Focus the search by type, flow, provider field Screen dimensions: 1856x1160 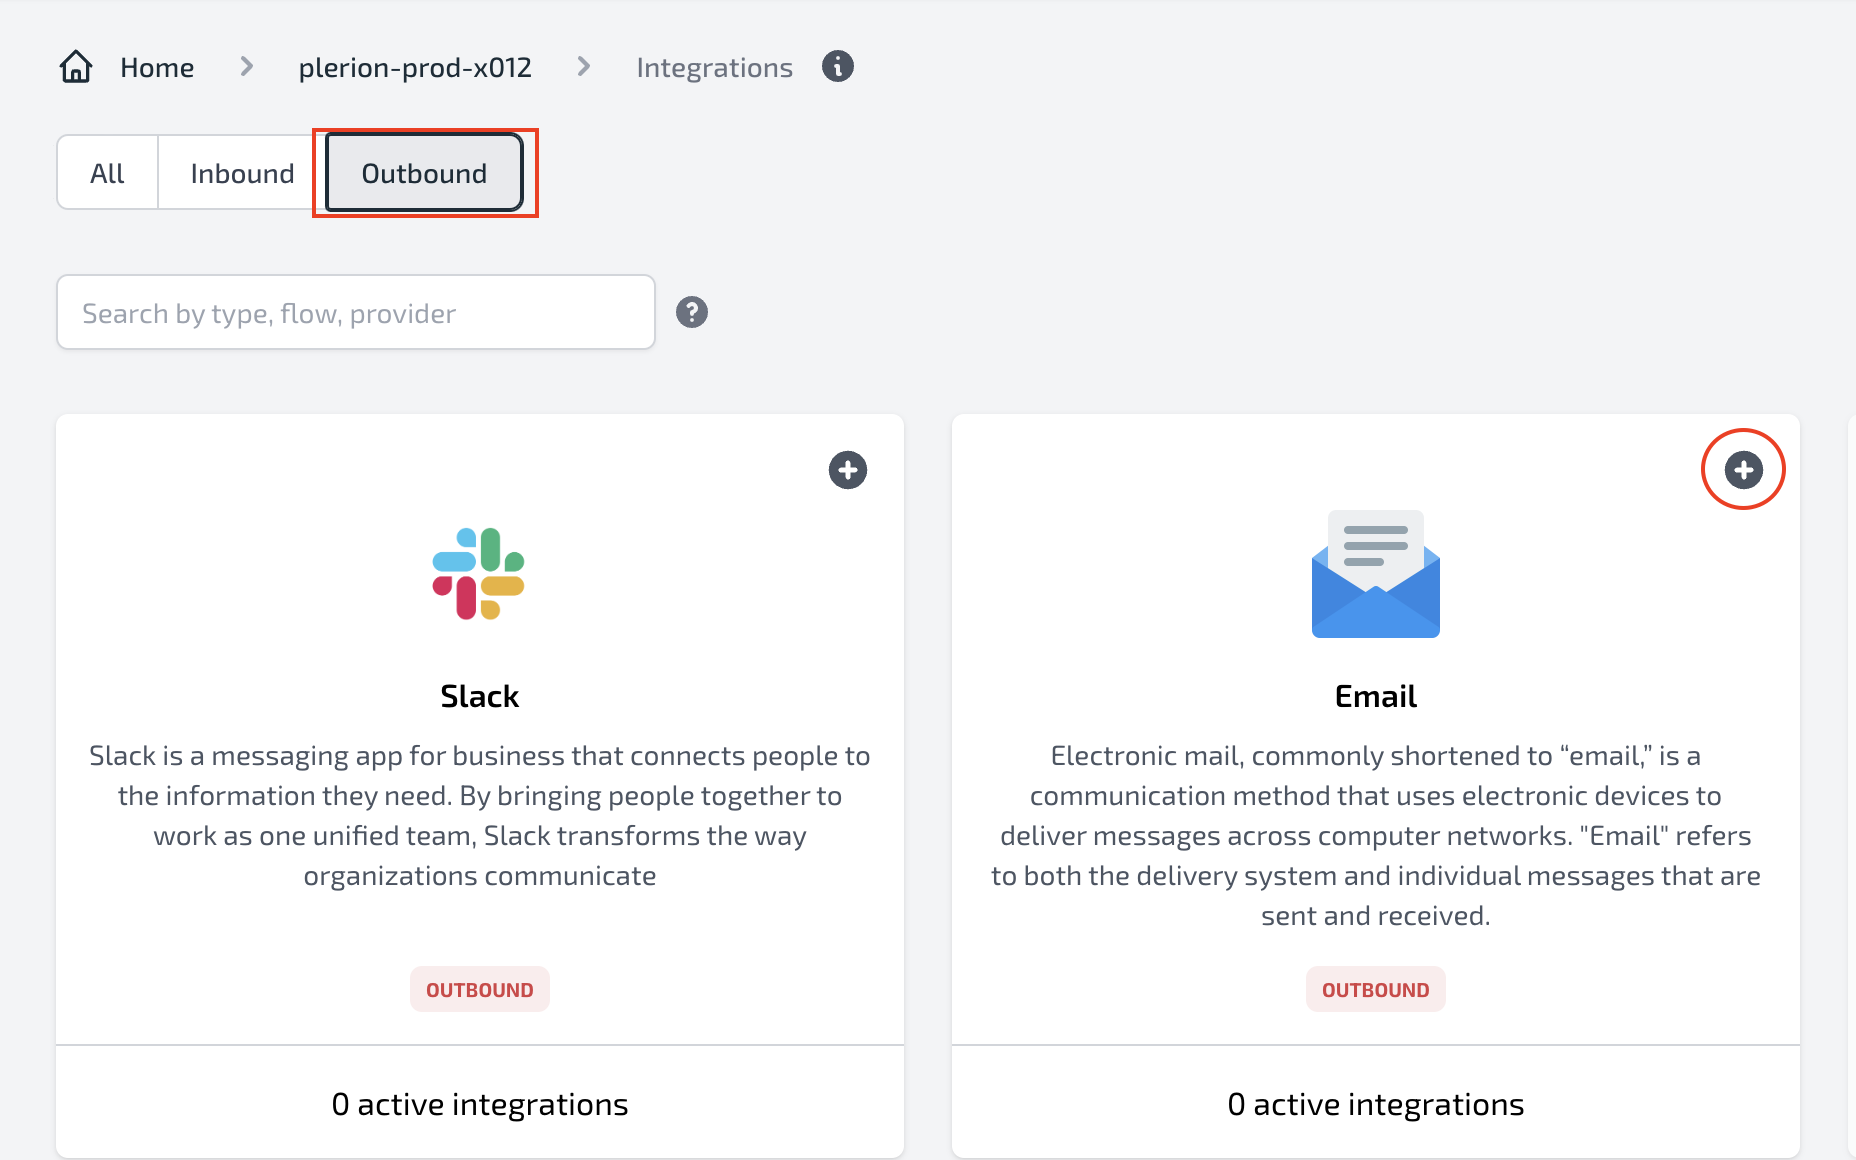click(x=356, y=313)
